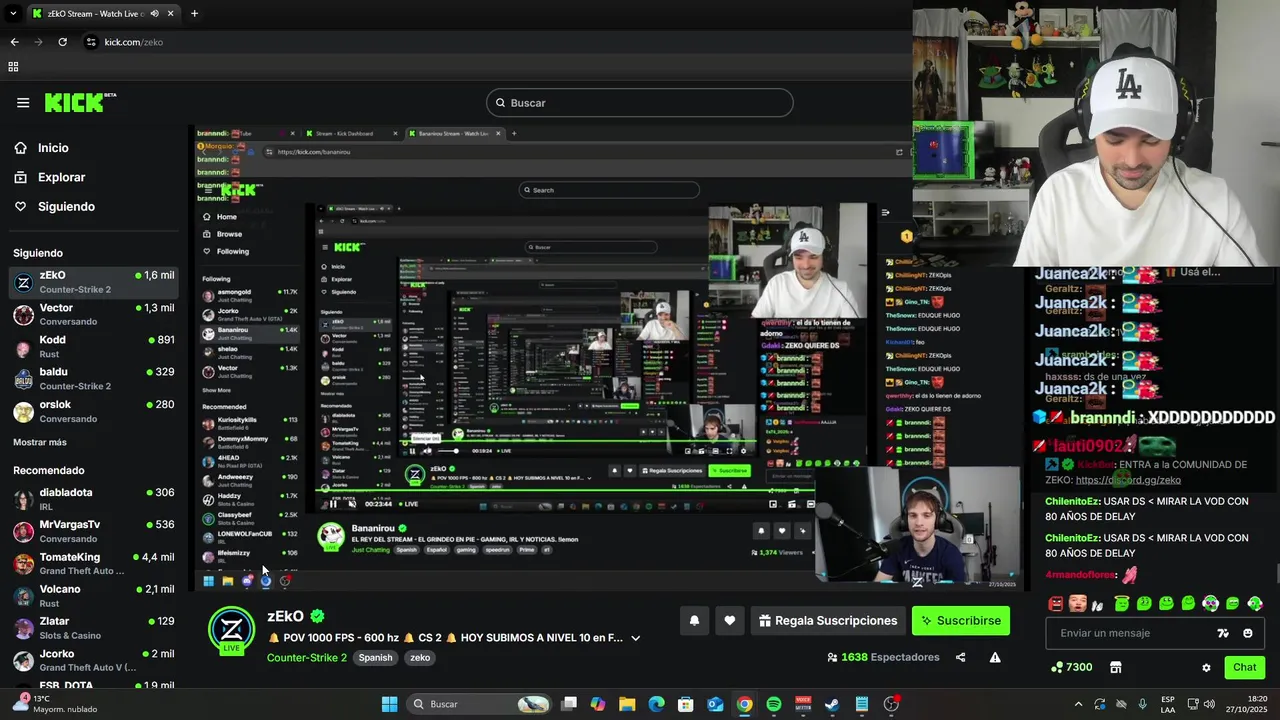1280x720 pixels.
Task: Show hidden system tray icons
Action: [x=1078, y=704]
